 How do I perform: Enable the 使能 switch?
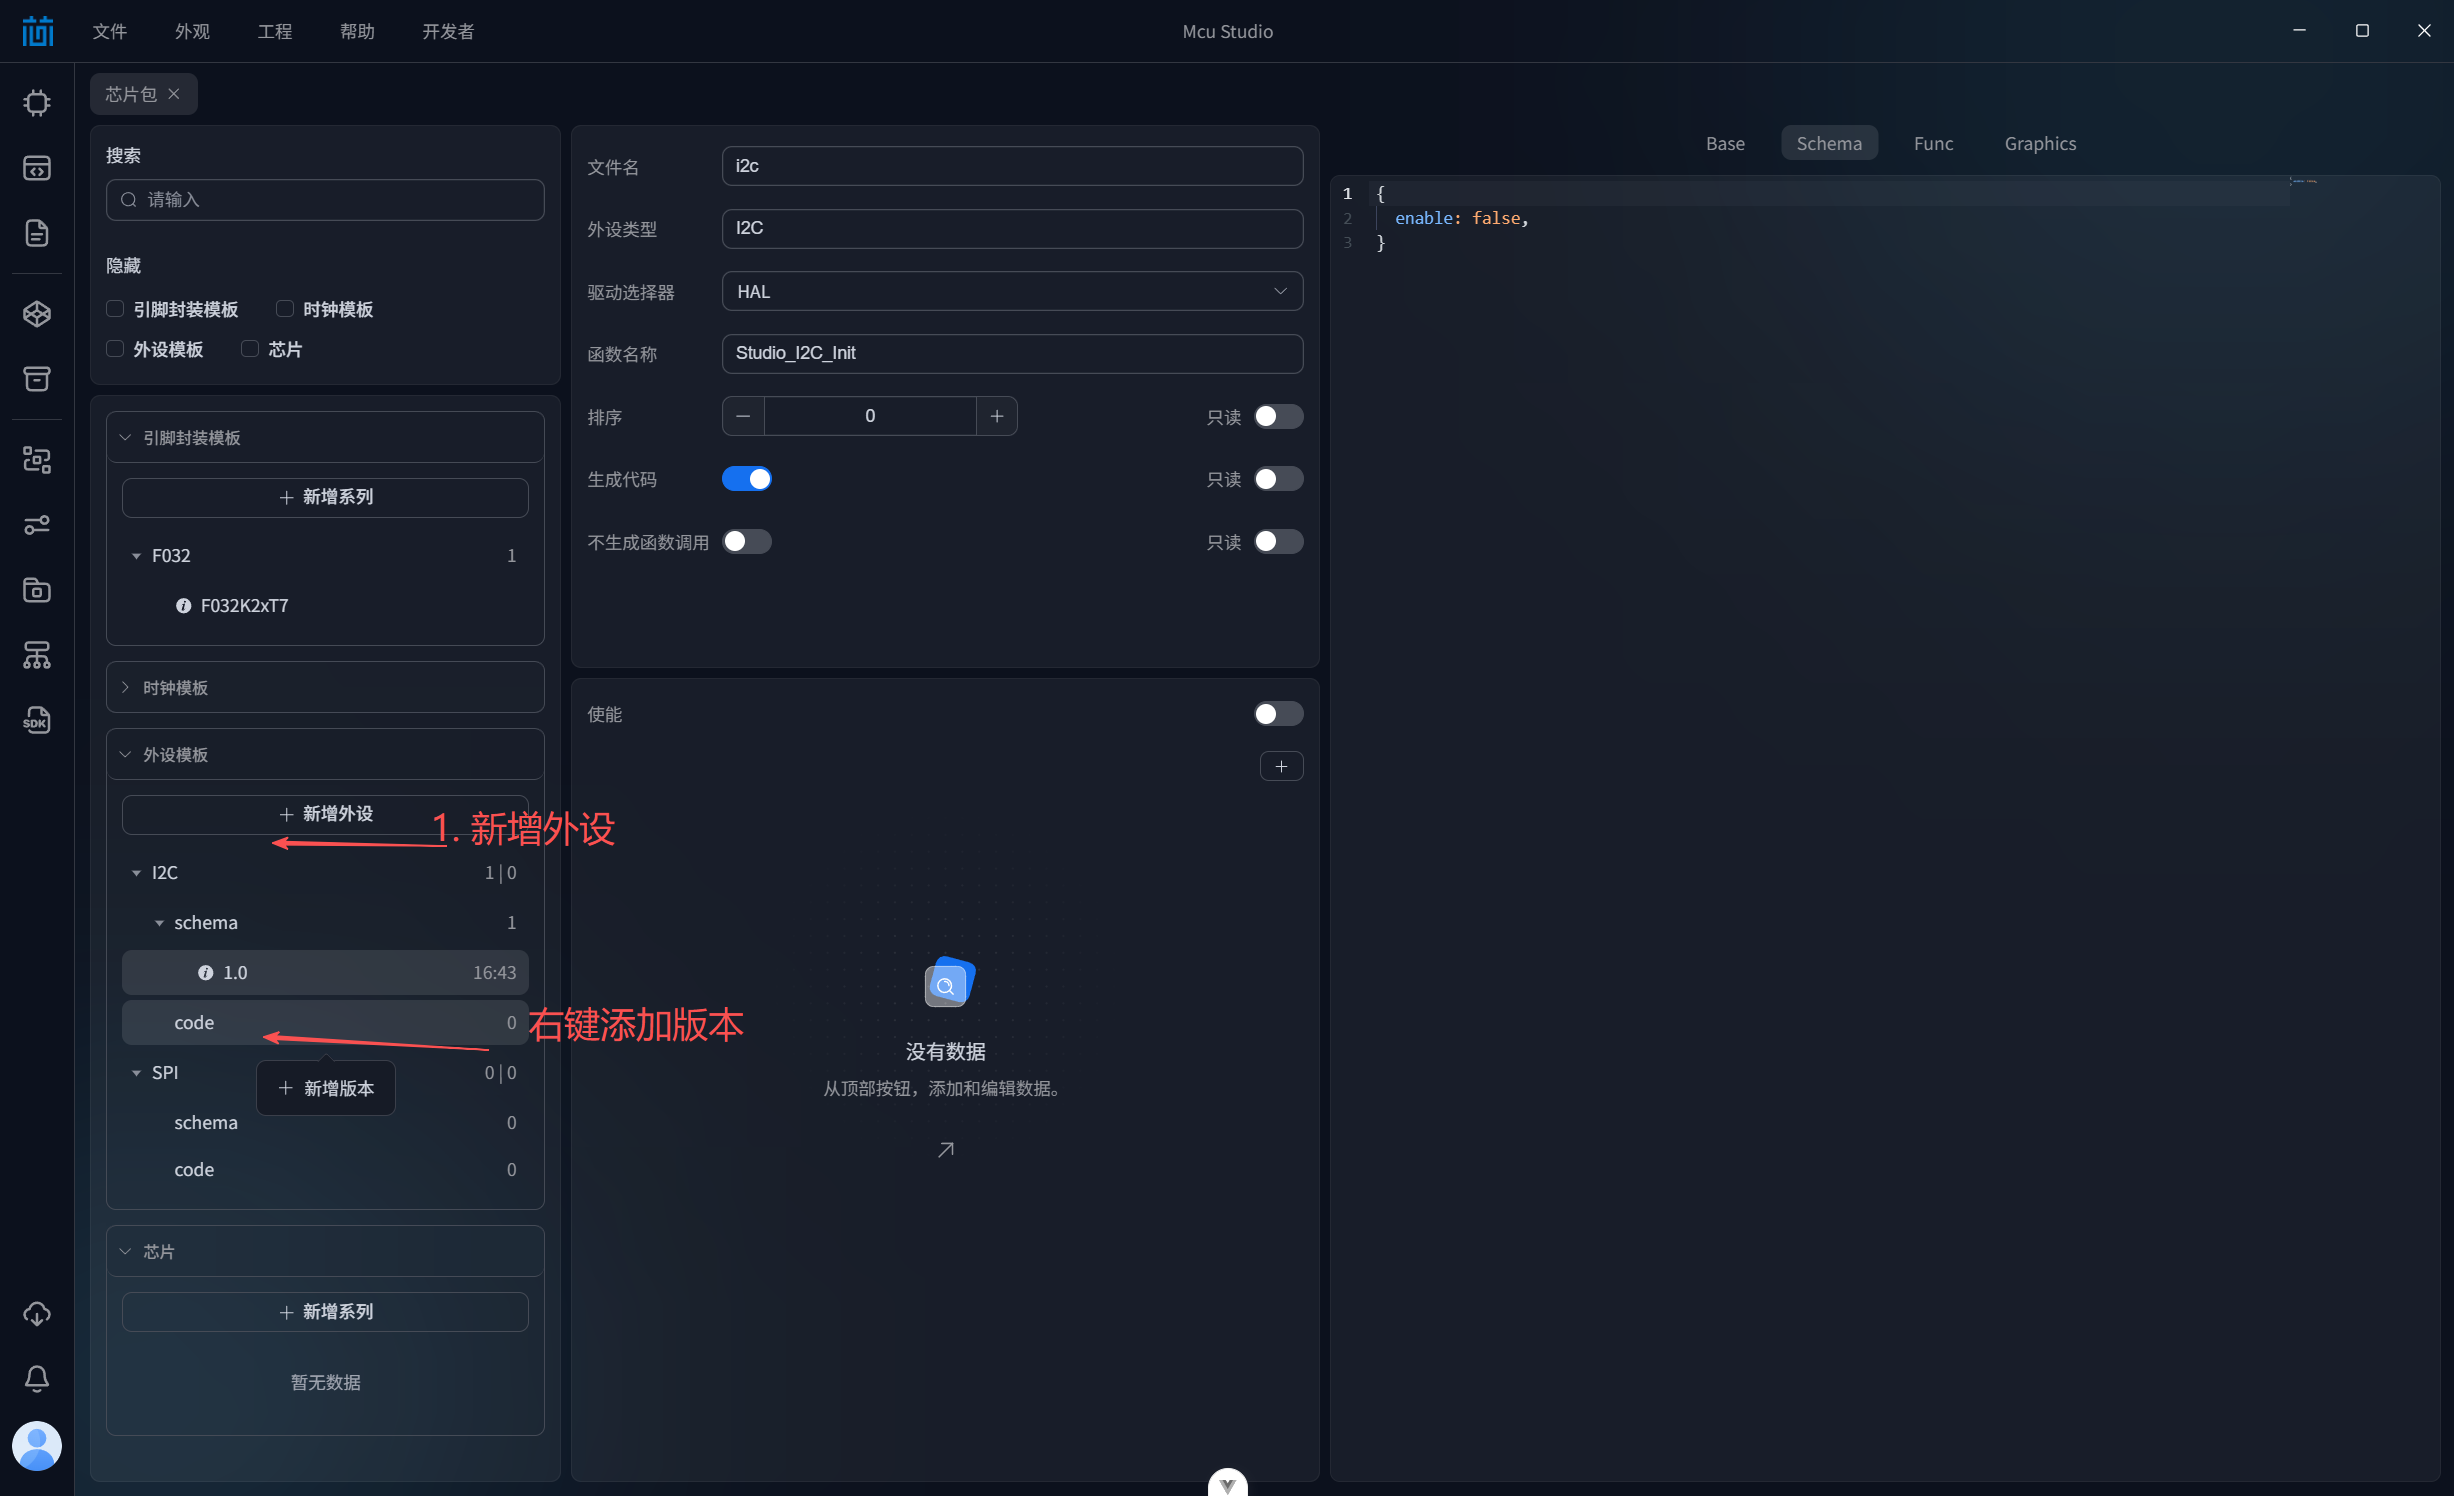click(x=1278, y=714)
